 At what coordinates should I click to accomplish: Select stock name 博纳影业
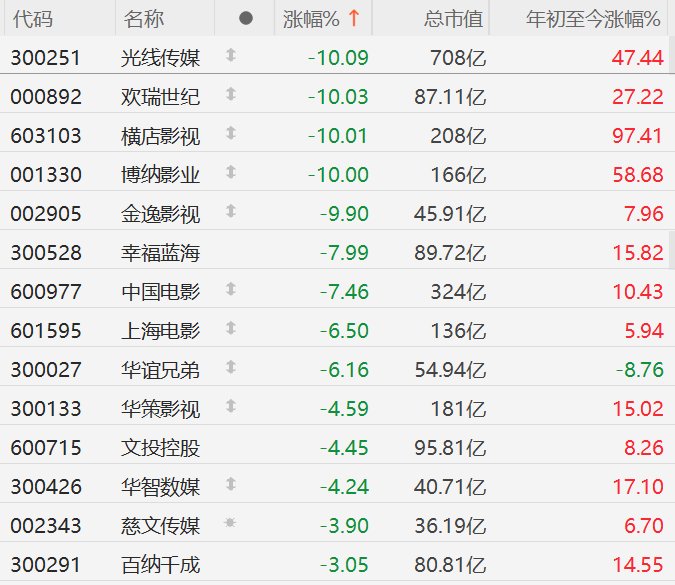coord(160,175)
